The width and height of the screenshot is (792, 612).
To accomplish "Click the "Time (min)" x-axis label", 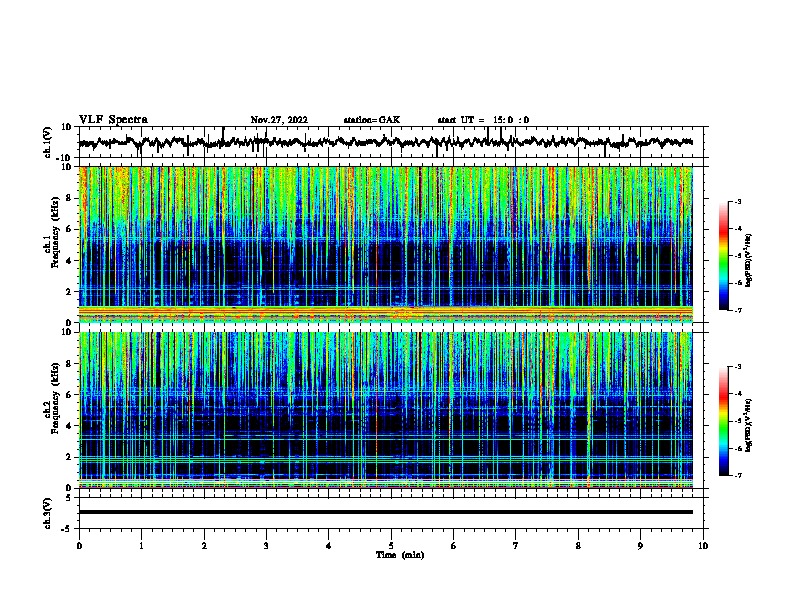I will pyautogui.click(x=400, y=555).
